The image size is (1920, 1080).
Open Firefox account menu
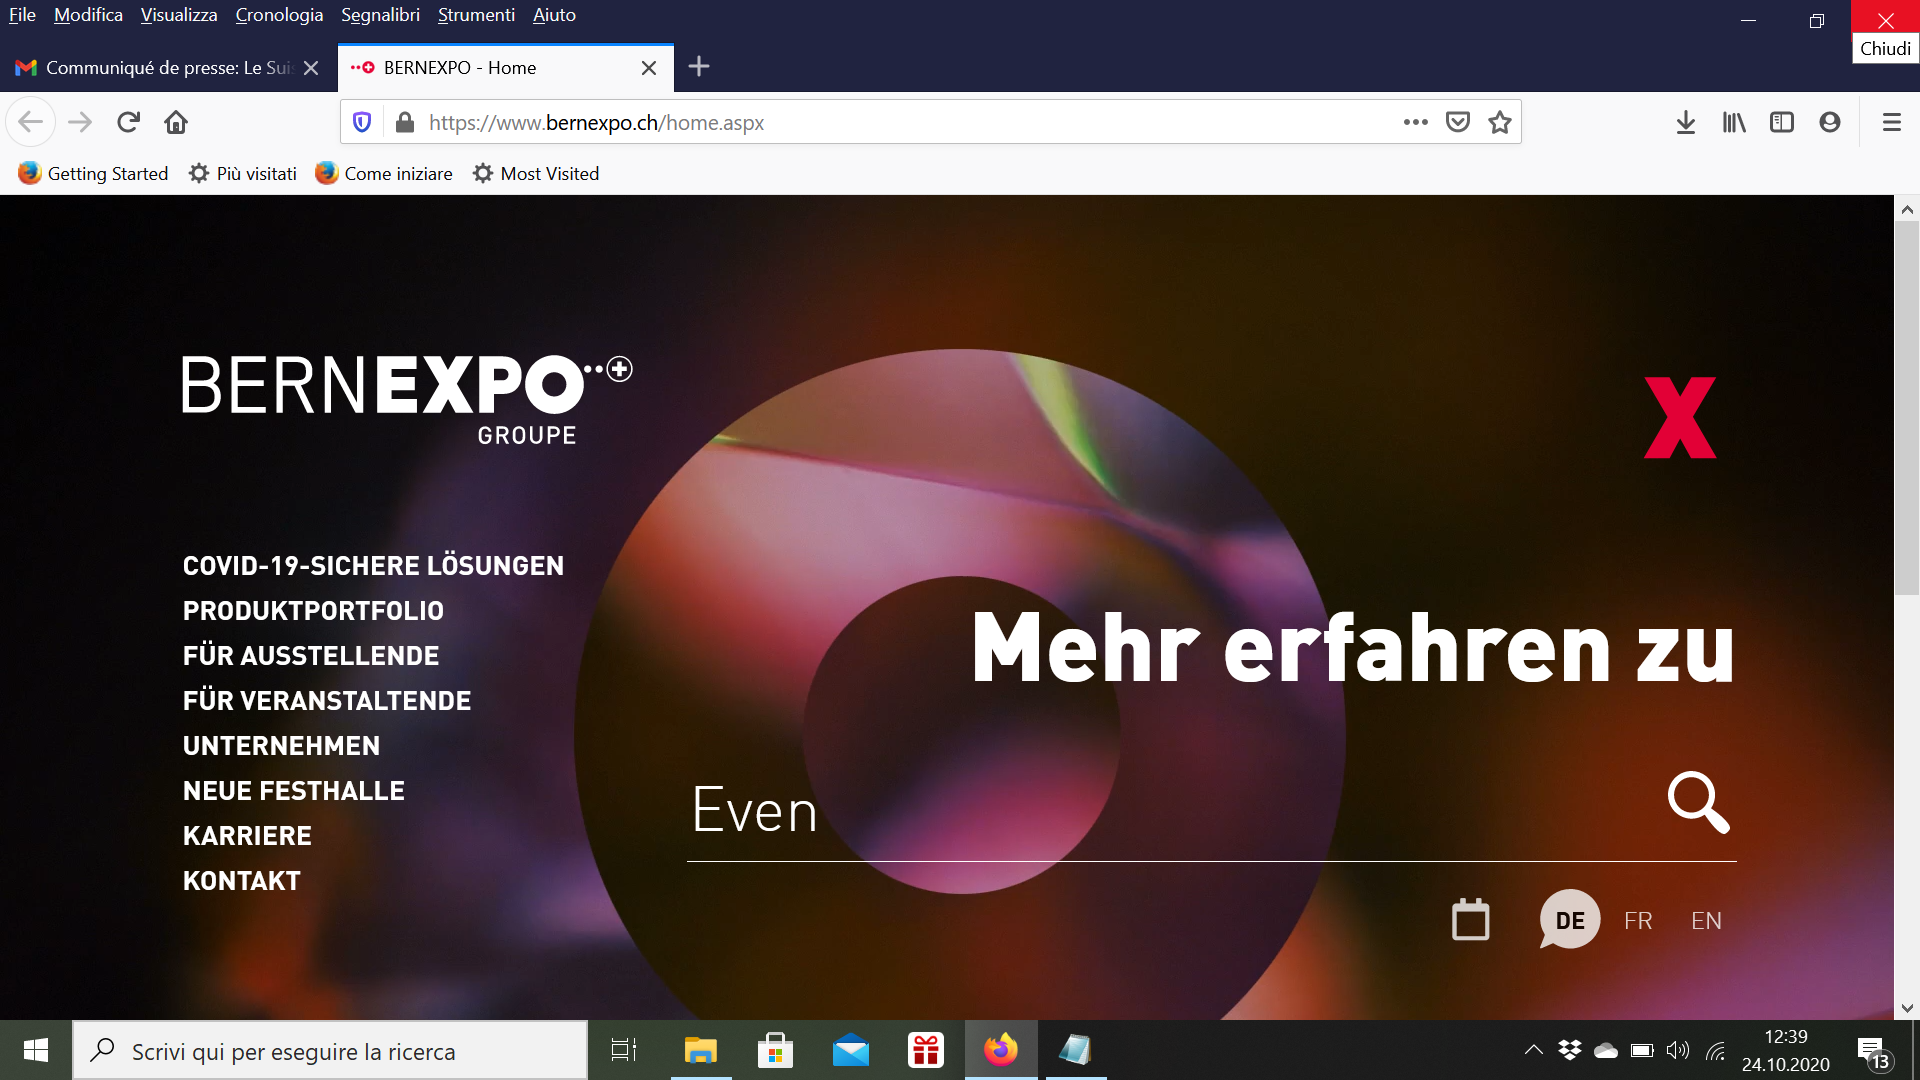(x=1830, y=122)
